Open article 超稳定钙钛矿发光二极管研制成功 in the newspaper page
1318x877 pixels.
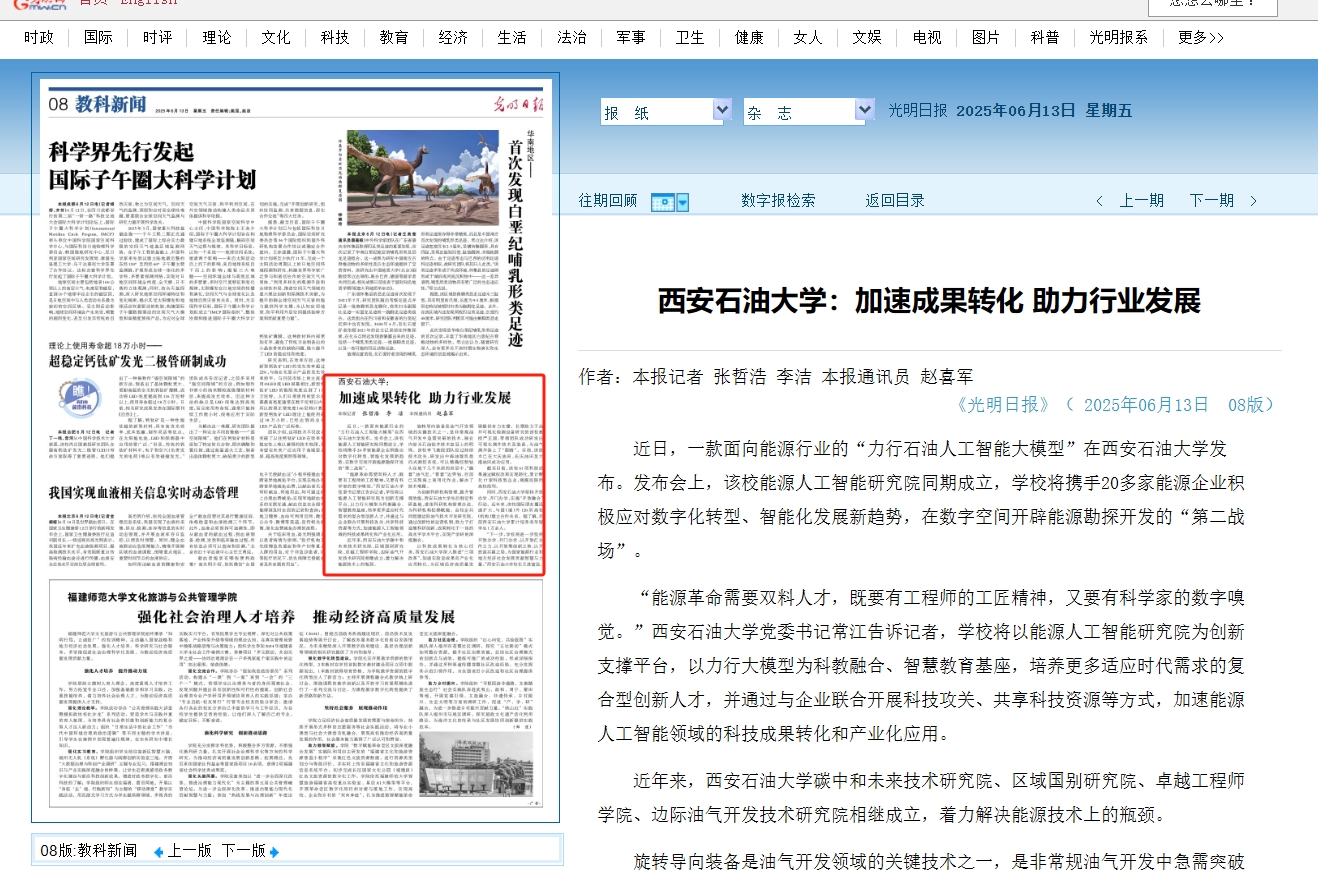[x=138, y=360]
